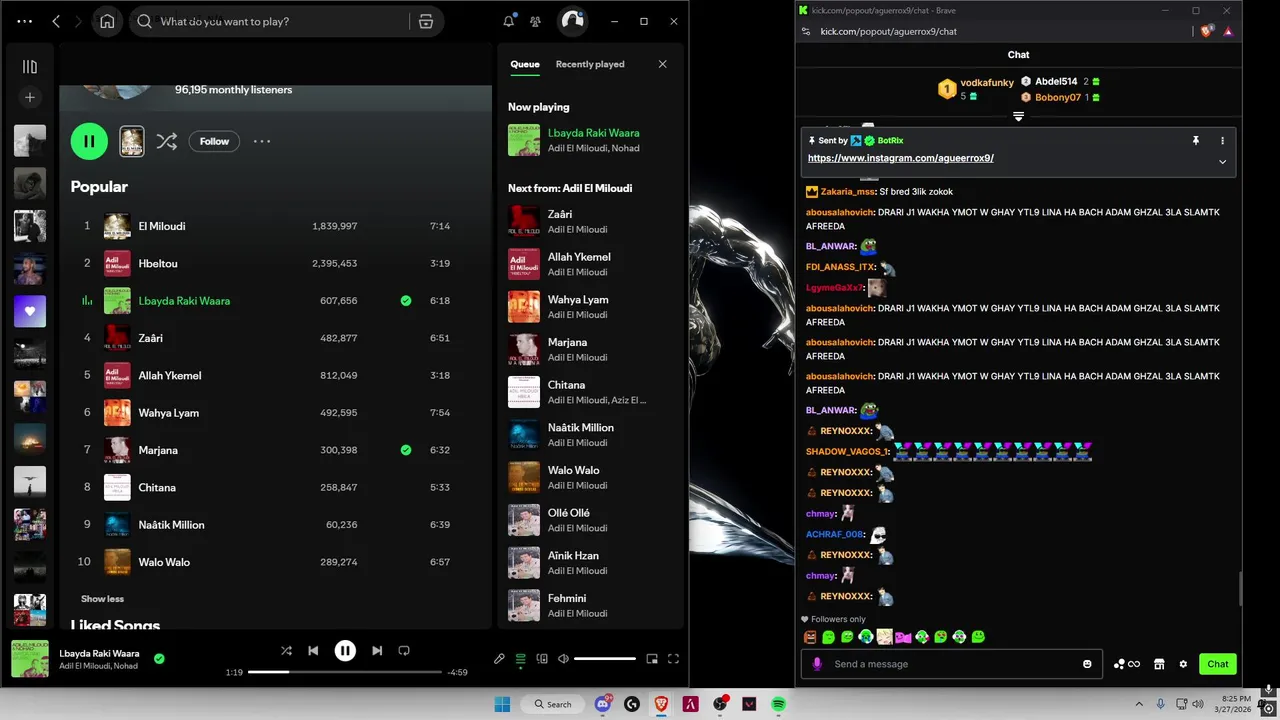
Task: Open Connect to a device icon
Action: tap(542, 659)
